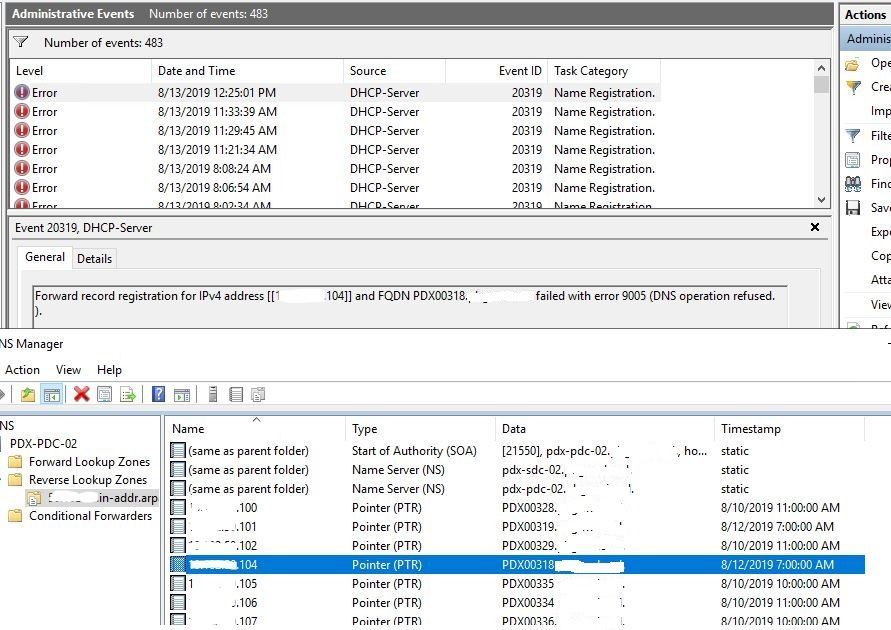Select the PDX00334 pointer record

tap(516, 602)
